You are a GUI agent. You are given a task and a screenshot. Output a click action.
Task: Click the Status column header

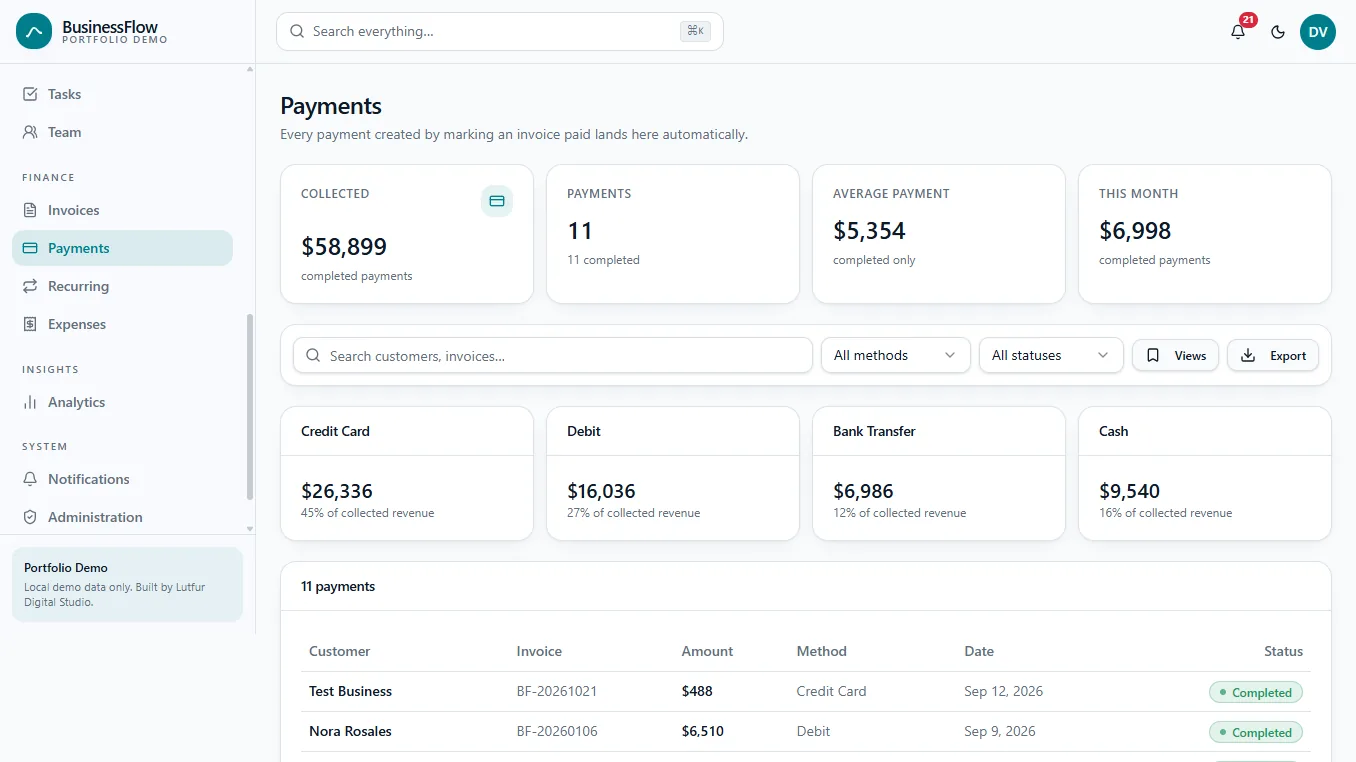point(1283,651)
